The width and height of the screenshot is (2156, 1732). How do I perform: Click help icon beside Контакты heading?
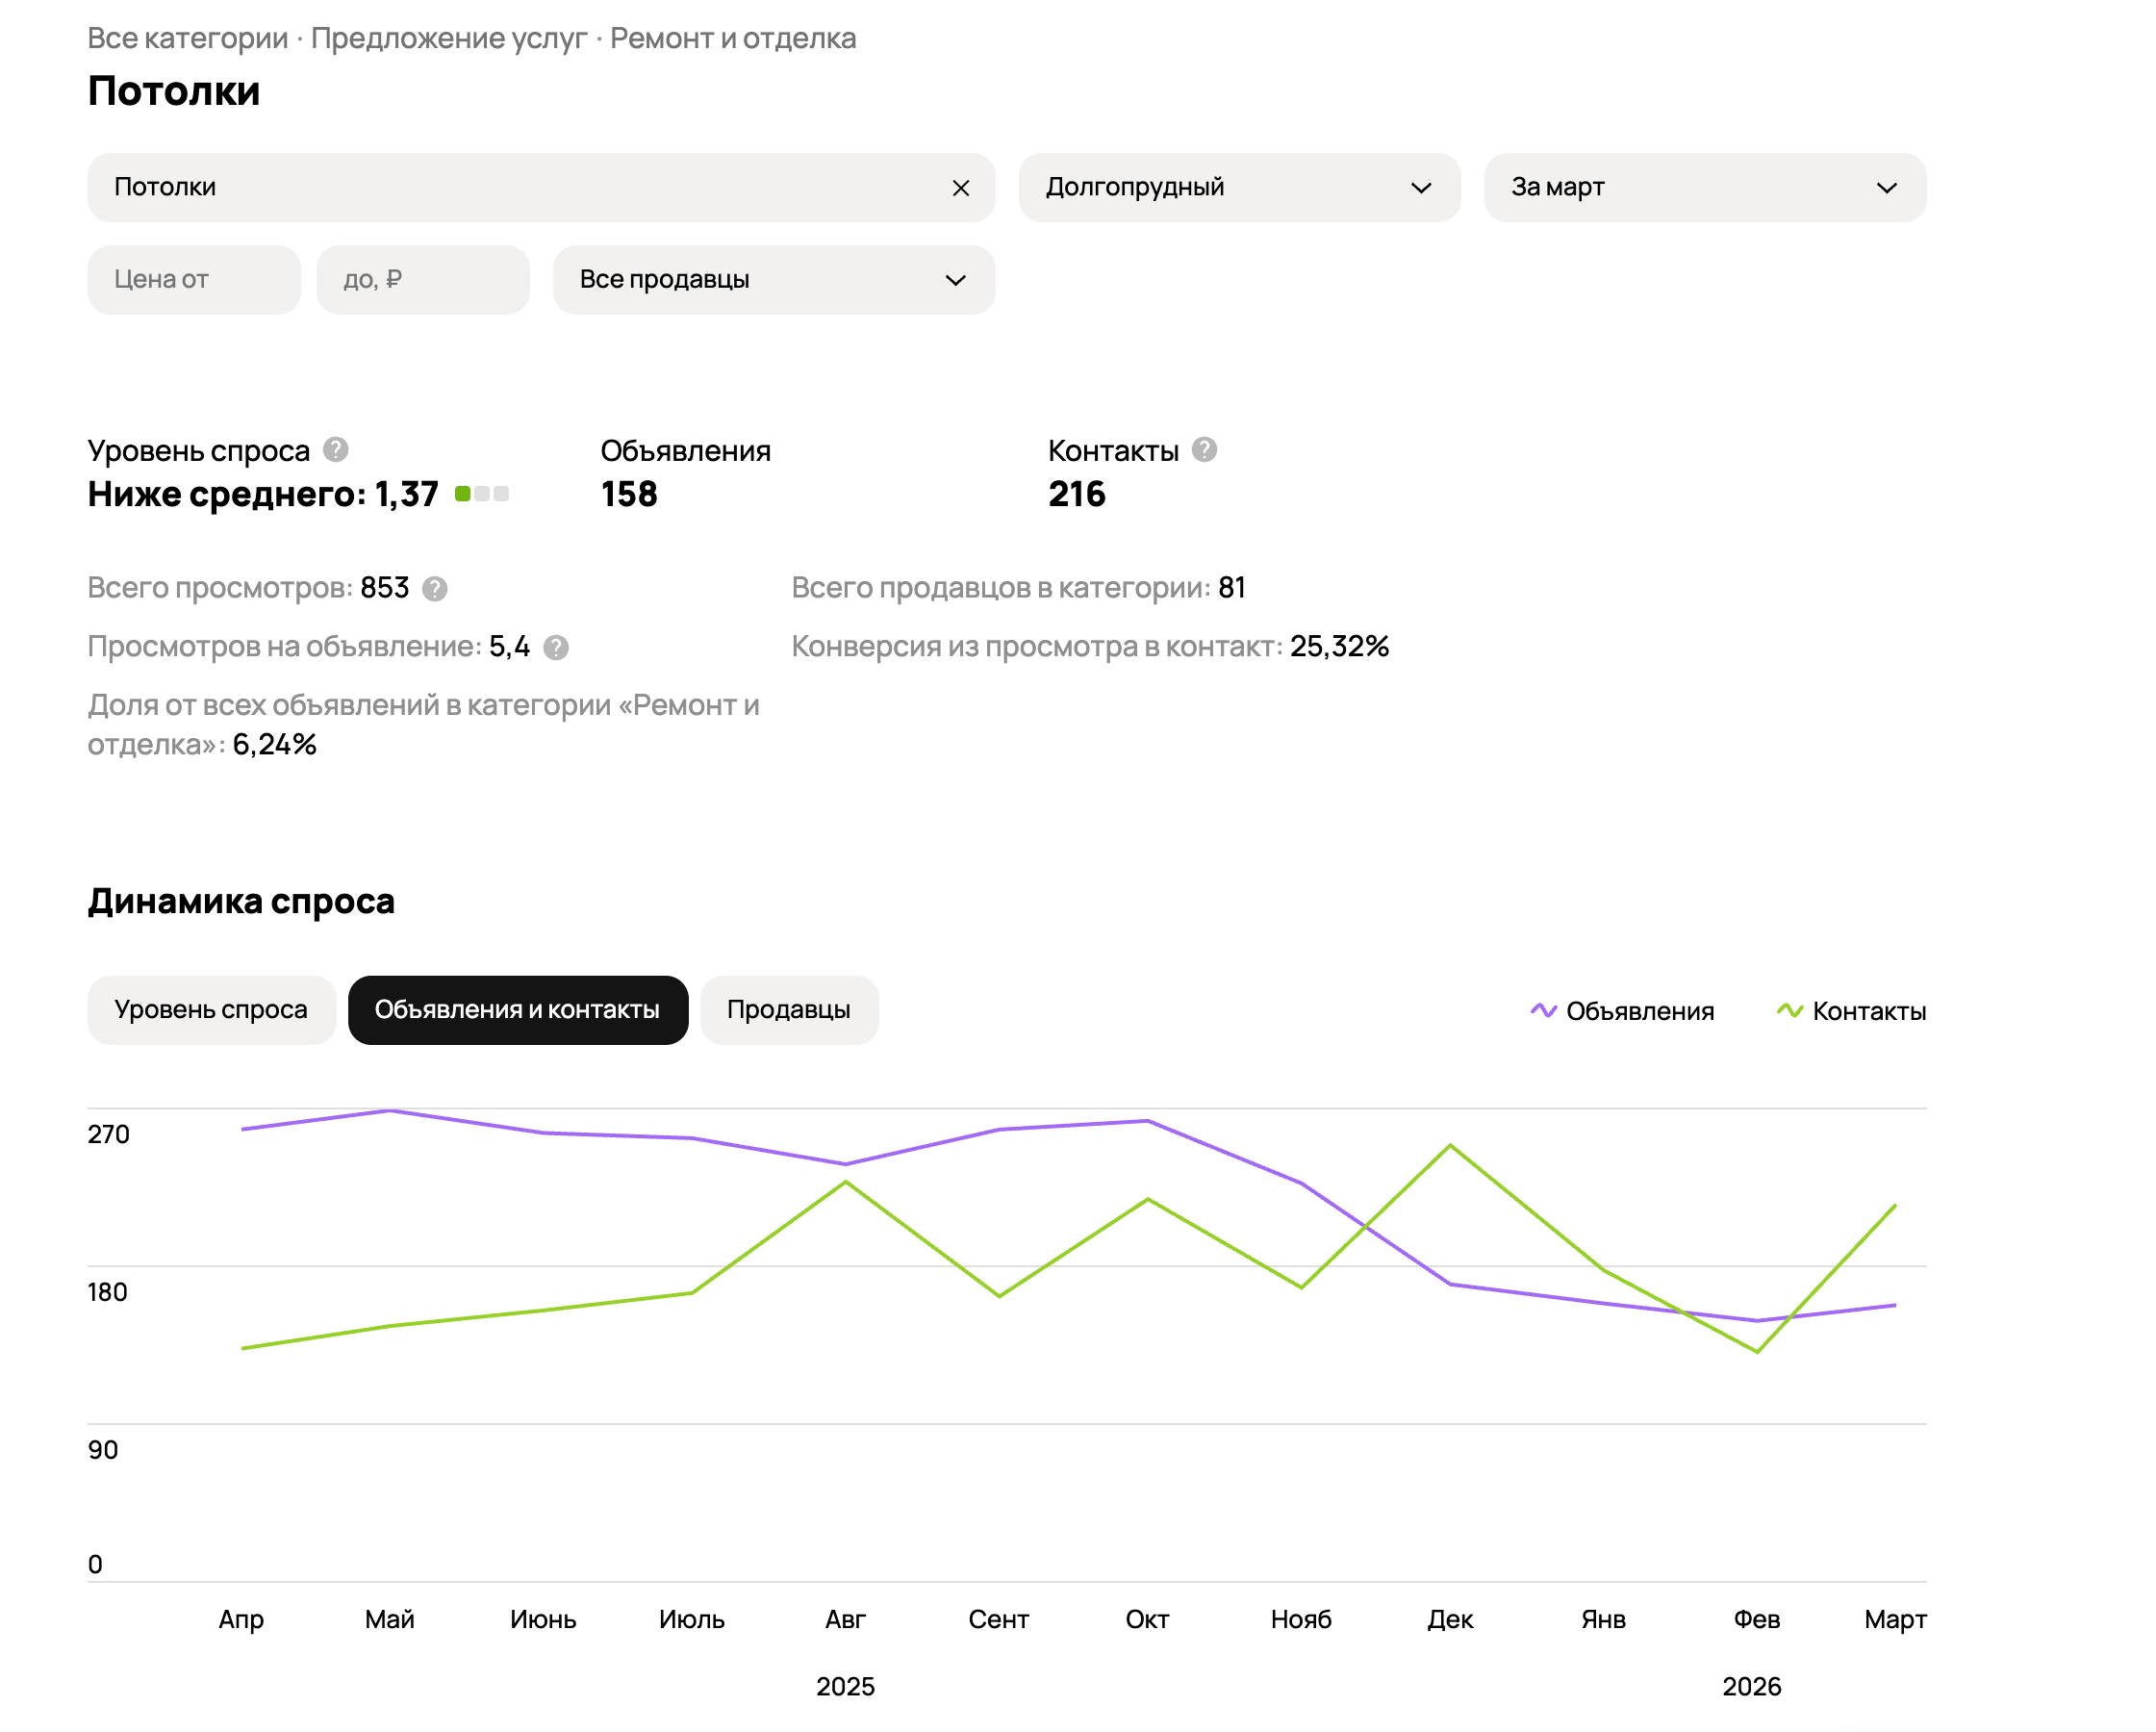click(1204, 450)
